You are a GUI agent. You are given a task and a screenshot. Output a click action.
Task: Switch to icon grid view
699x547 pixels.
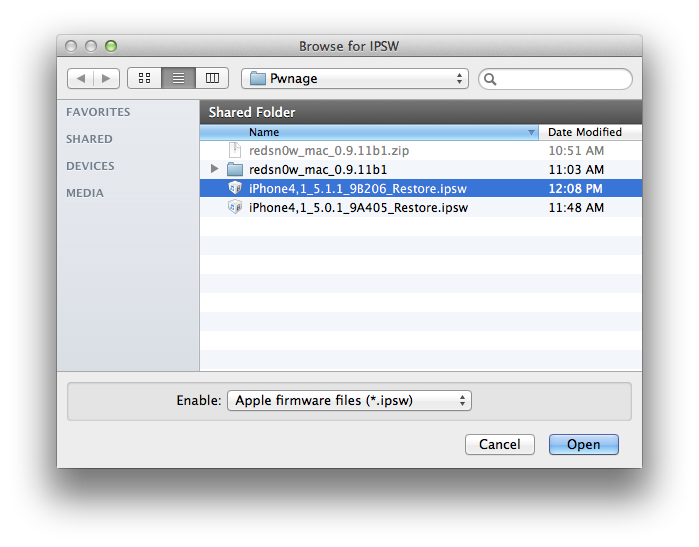pos(144,78)
